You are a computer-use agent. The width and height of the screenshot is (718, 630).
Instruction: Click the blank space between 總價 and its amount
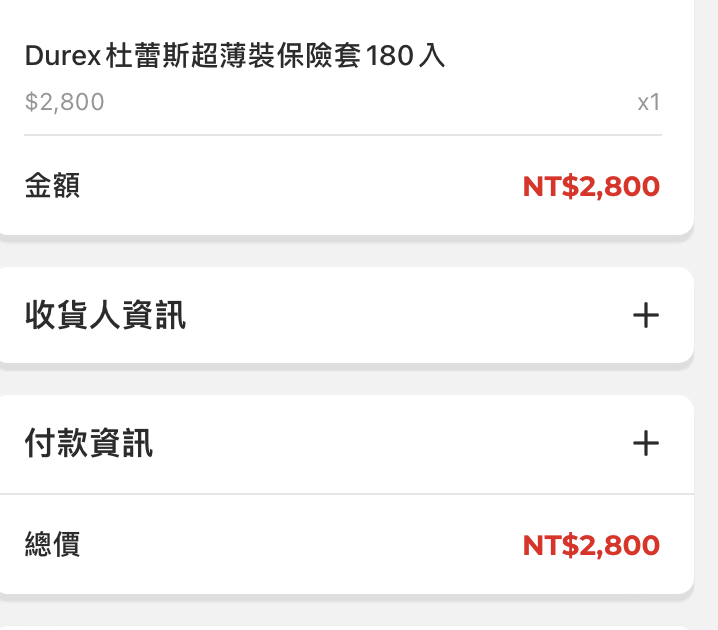pos(300,545)
